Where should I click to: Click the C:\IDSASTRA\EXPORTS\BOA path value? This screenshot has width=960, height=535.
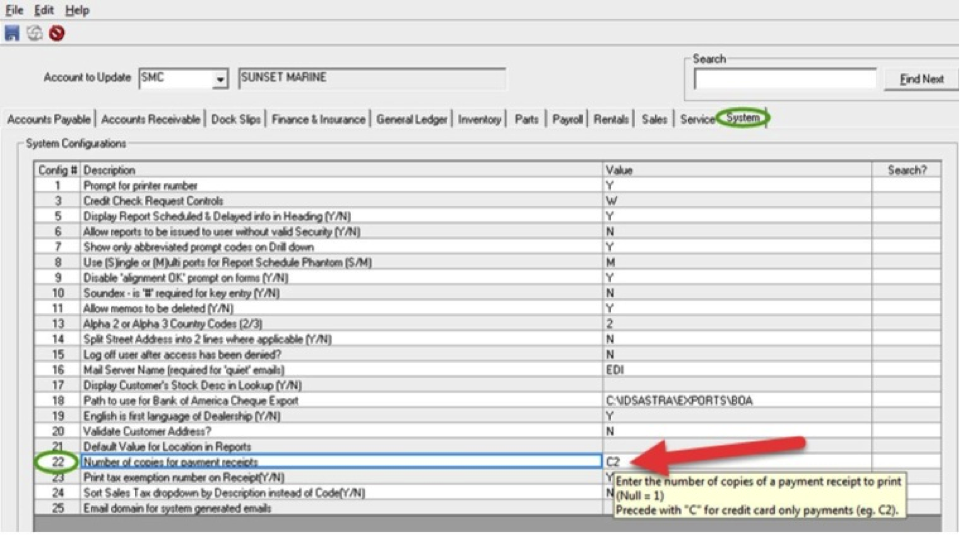click(737, 400)
